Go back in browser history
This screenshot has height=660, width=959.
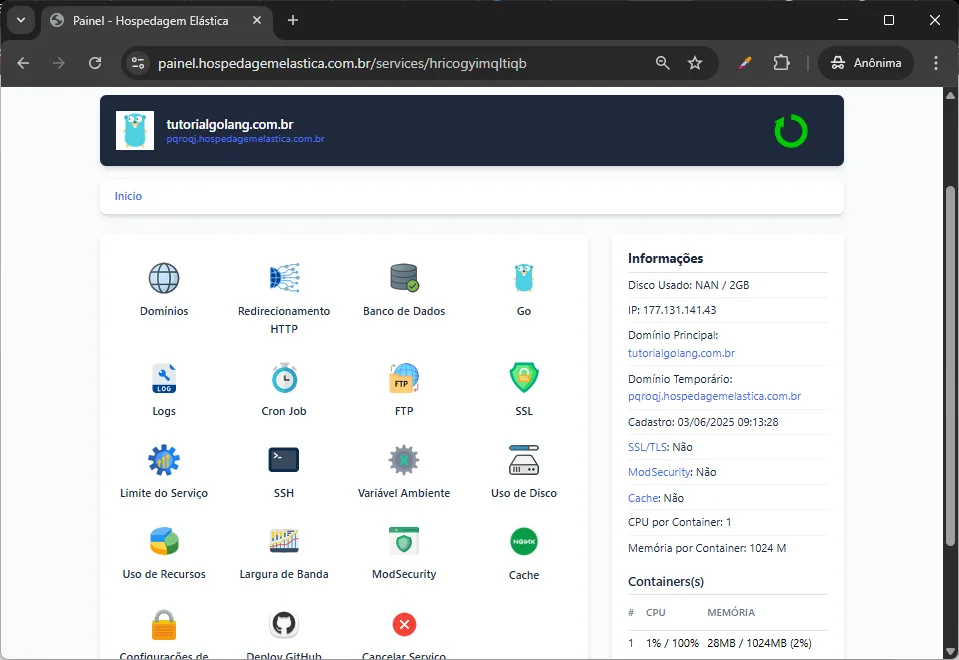pyautogui.click(x=23, y=63)
